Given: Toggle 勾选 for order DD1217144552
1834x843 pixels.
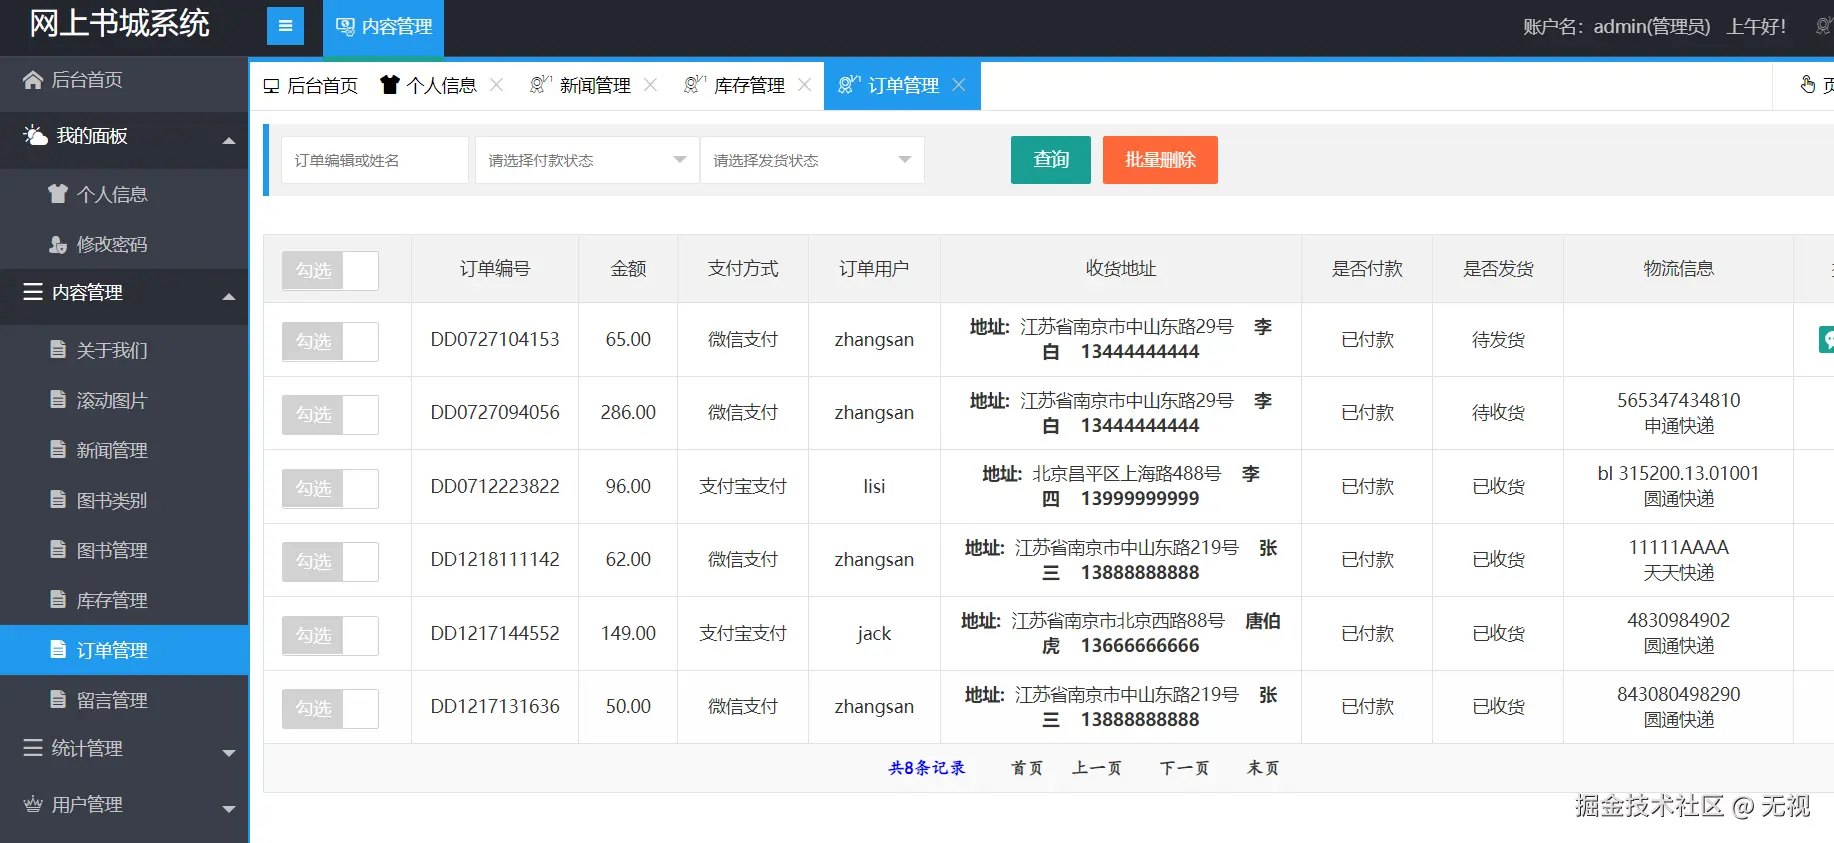Looking at the screenshot, I should pos(330,635).
